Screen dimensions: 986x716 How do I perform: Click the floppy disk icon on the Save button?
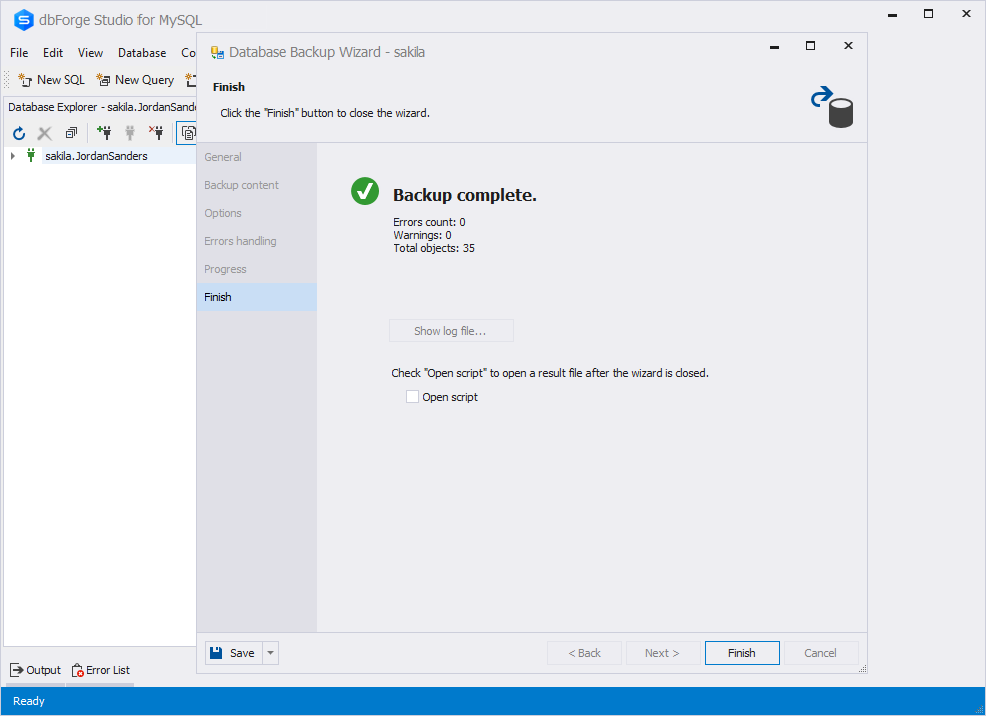[216, 653]
